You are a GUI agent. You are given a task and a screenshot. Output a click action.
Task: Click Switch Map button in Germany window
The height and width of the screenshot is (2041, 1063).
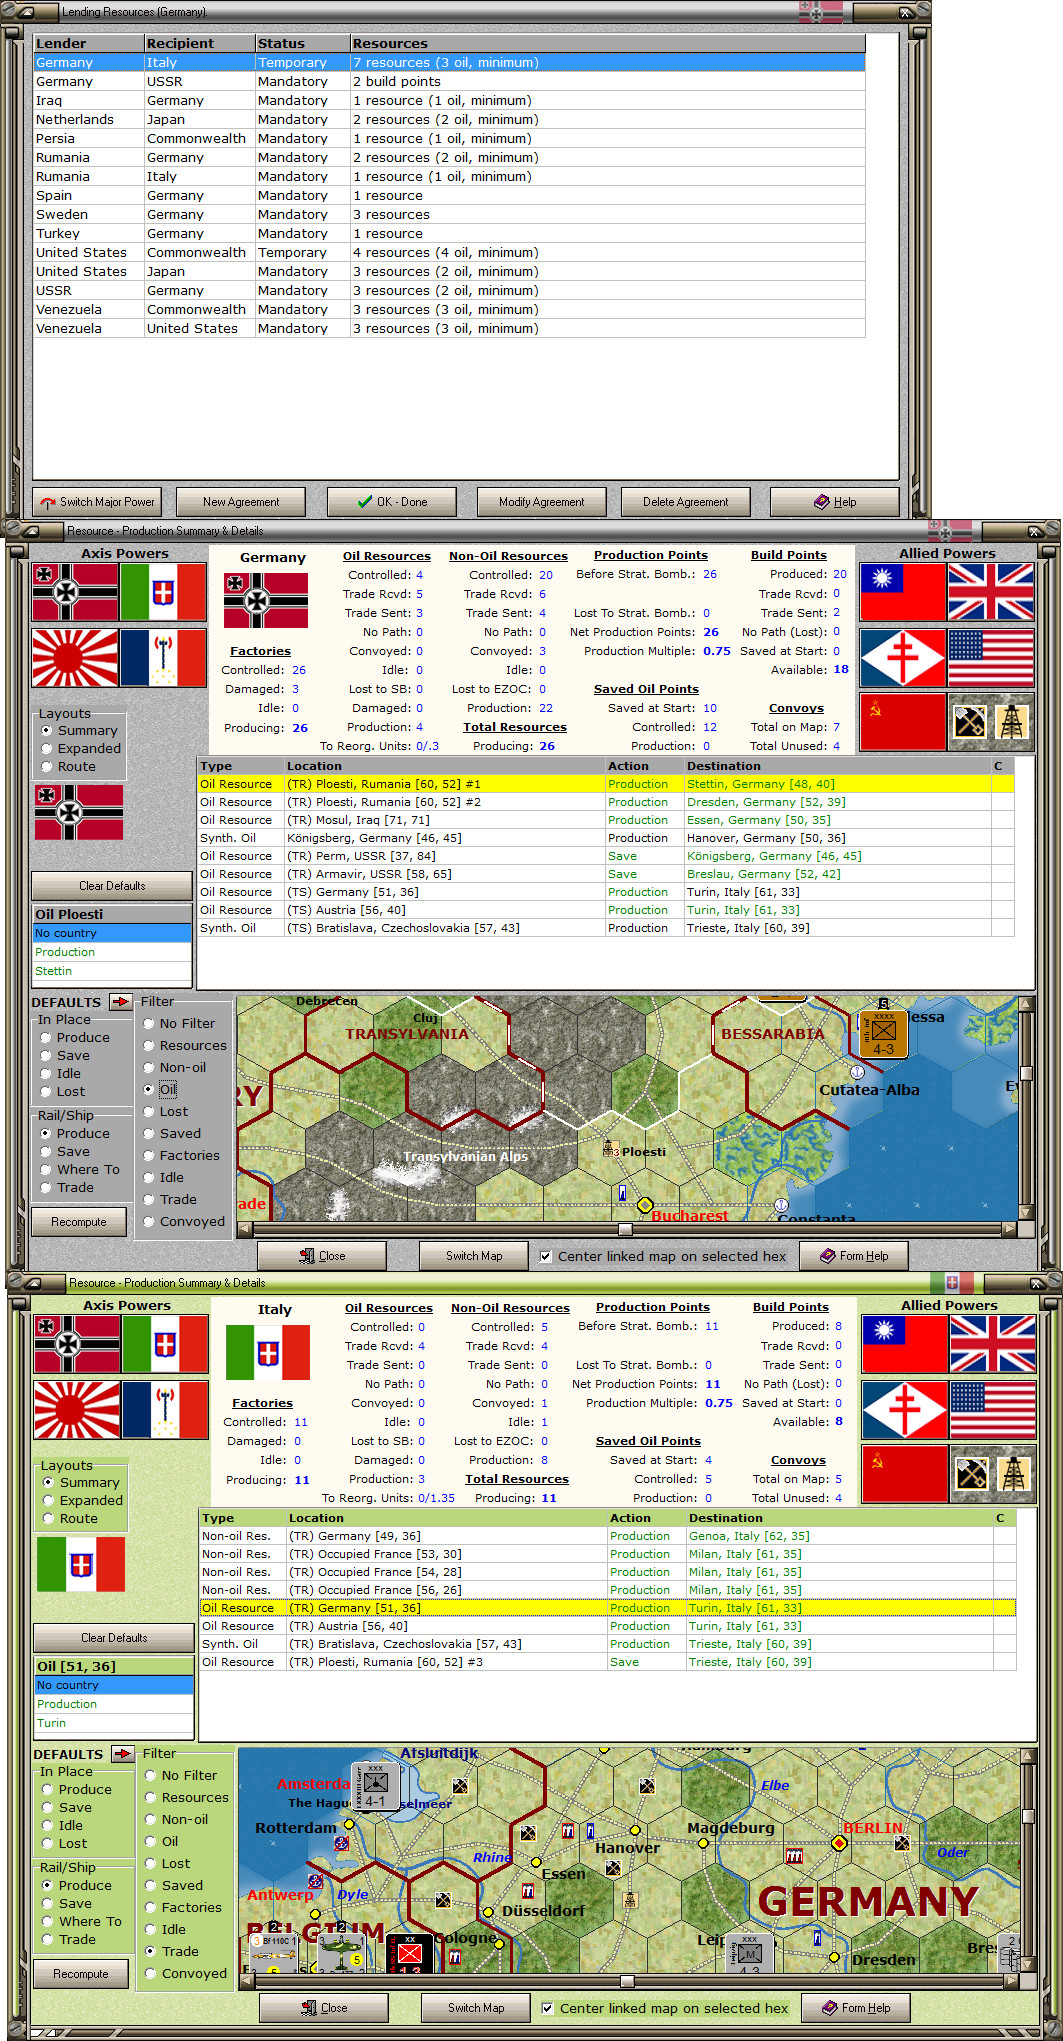(474, 1256)
